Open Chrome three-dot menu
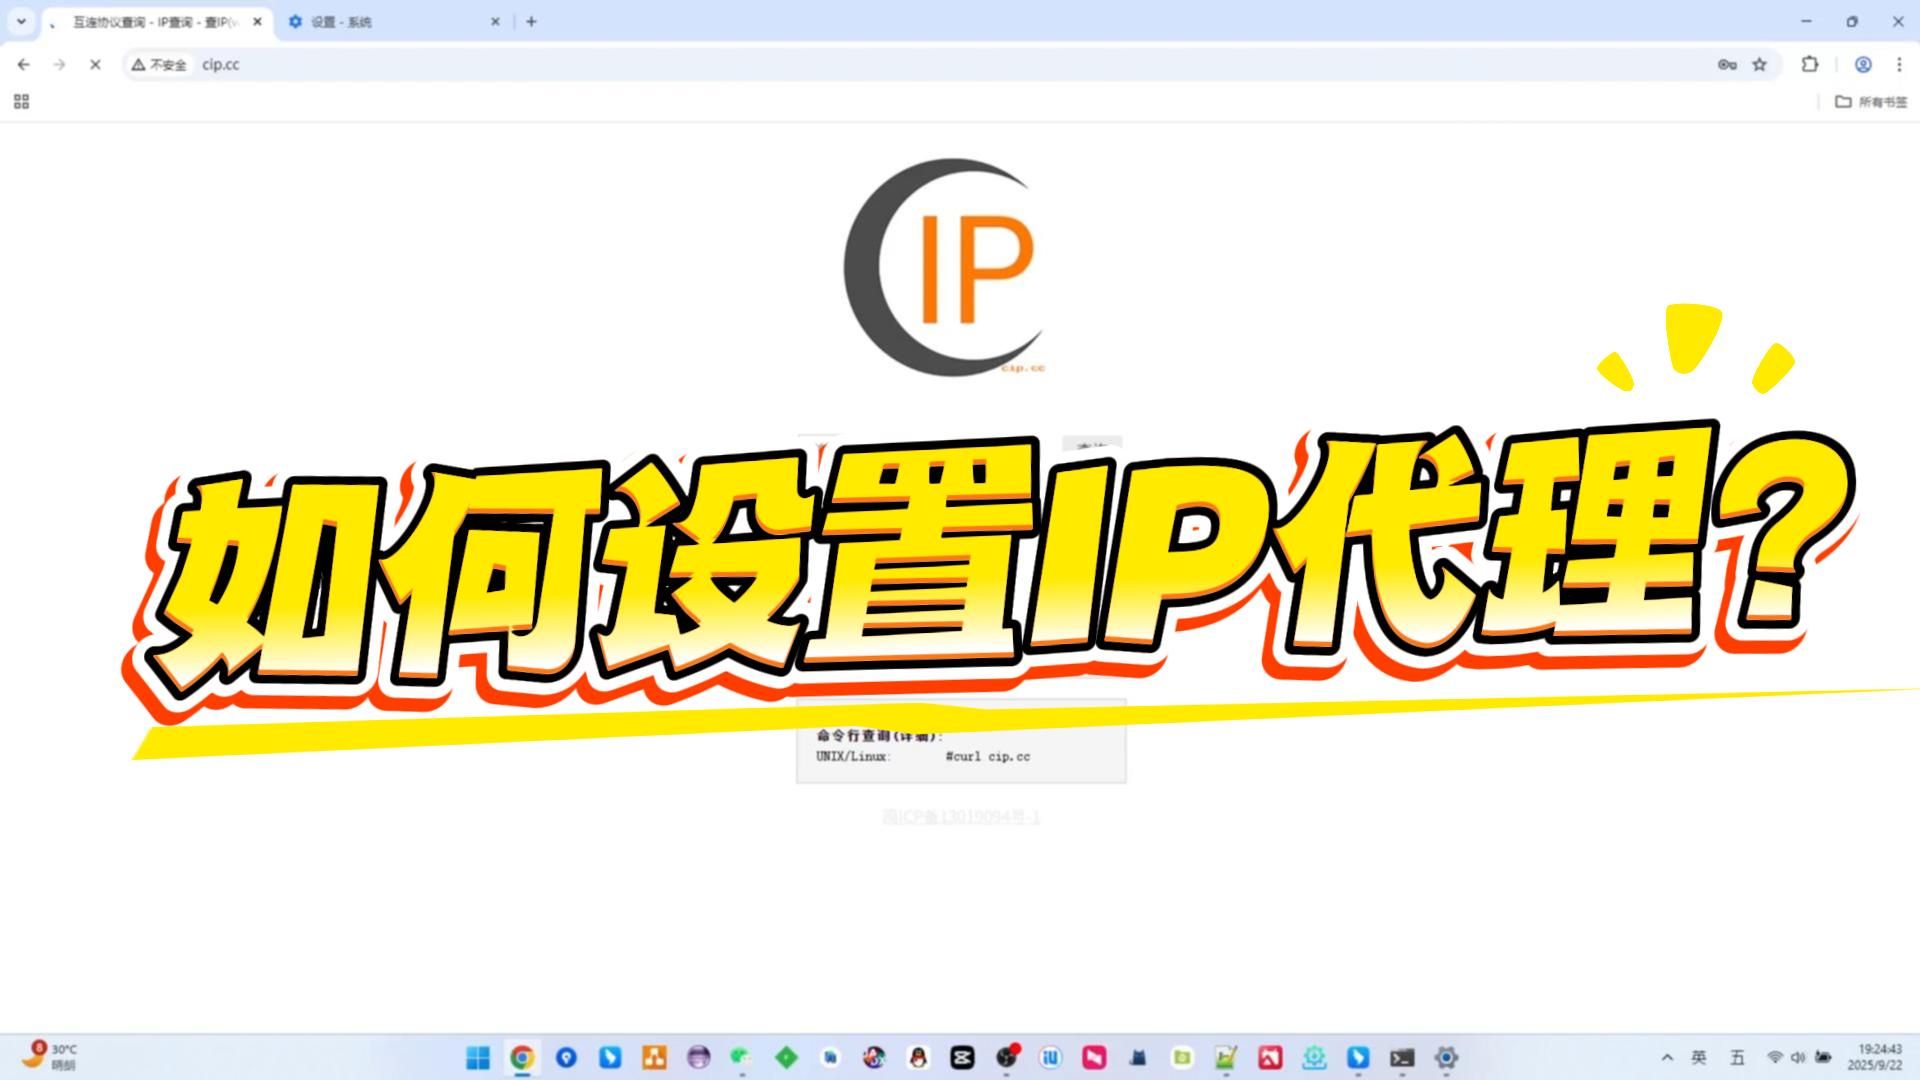Screen dimensions: 1920x1080 1899,64
